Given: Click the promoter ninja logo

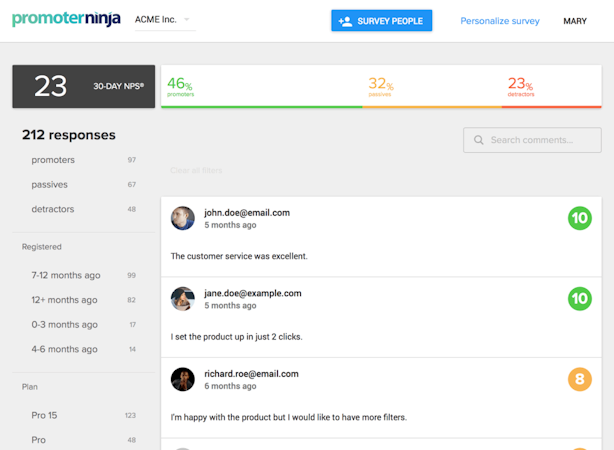Looking at the screenshot, I should click(65, 20).
